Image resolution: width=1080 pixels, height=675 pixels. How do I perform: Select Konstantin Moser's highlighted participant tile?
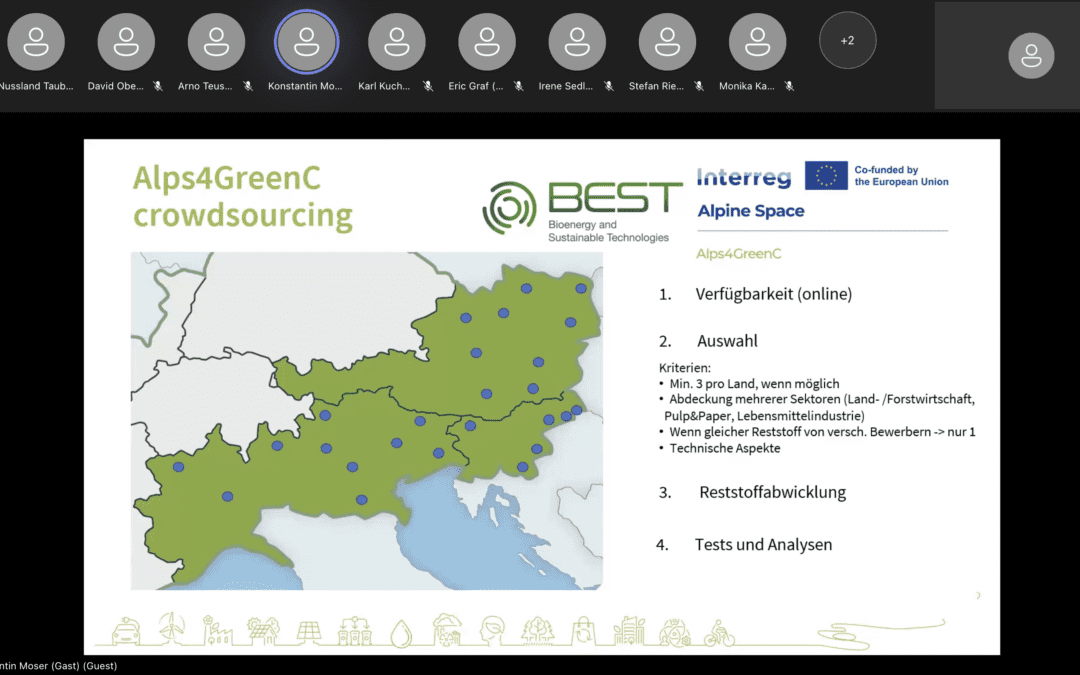(x=307, y=41)
